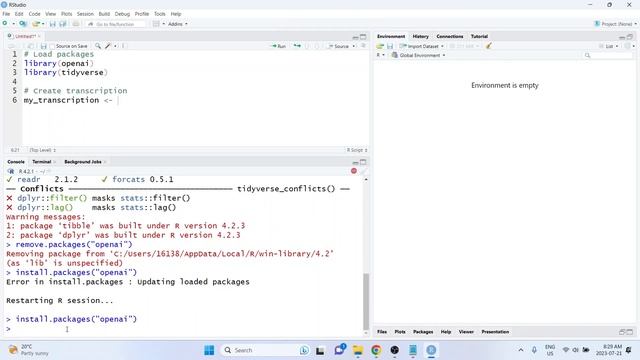The height and width of the screenshot is (360, 640).
Task: Stop the running R command in the console
Action: coord(354,171)
